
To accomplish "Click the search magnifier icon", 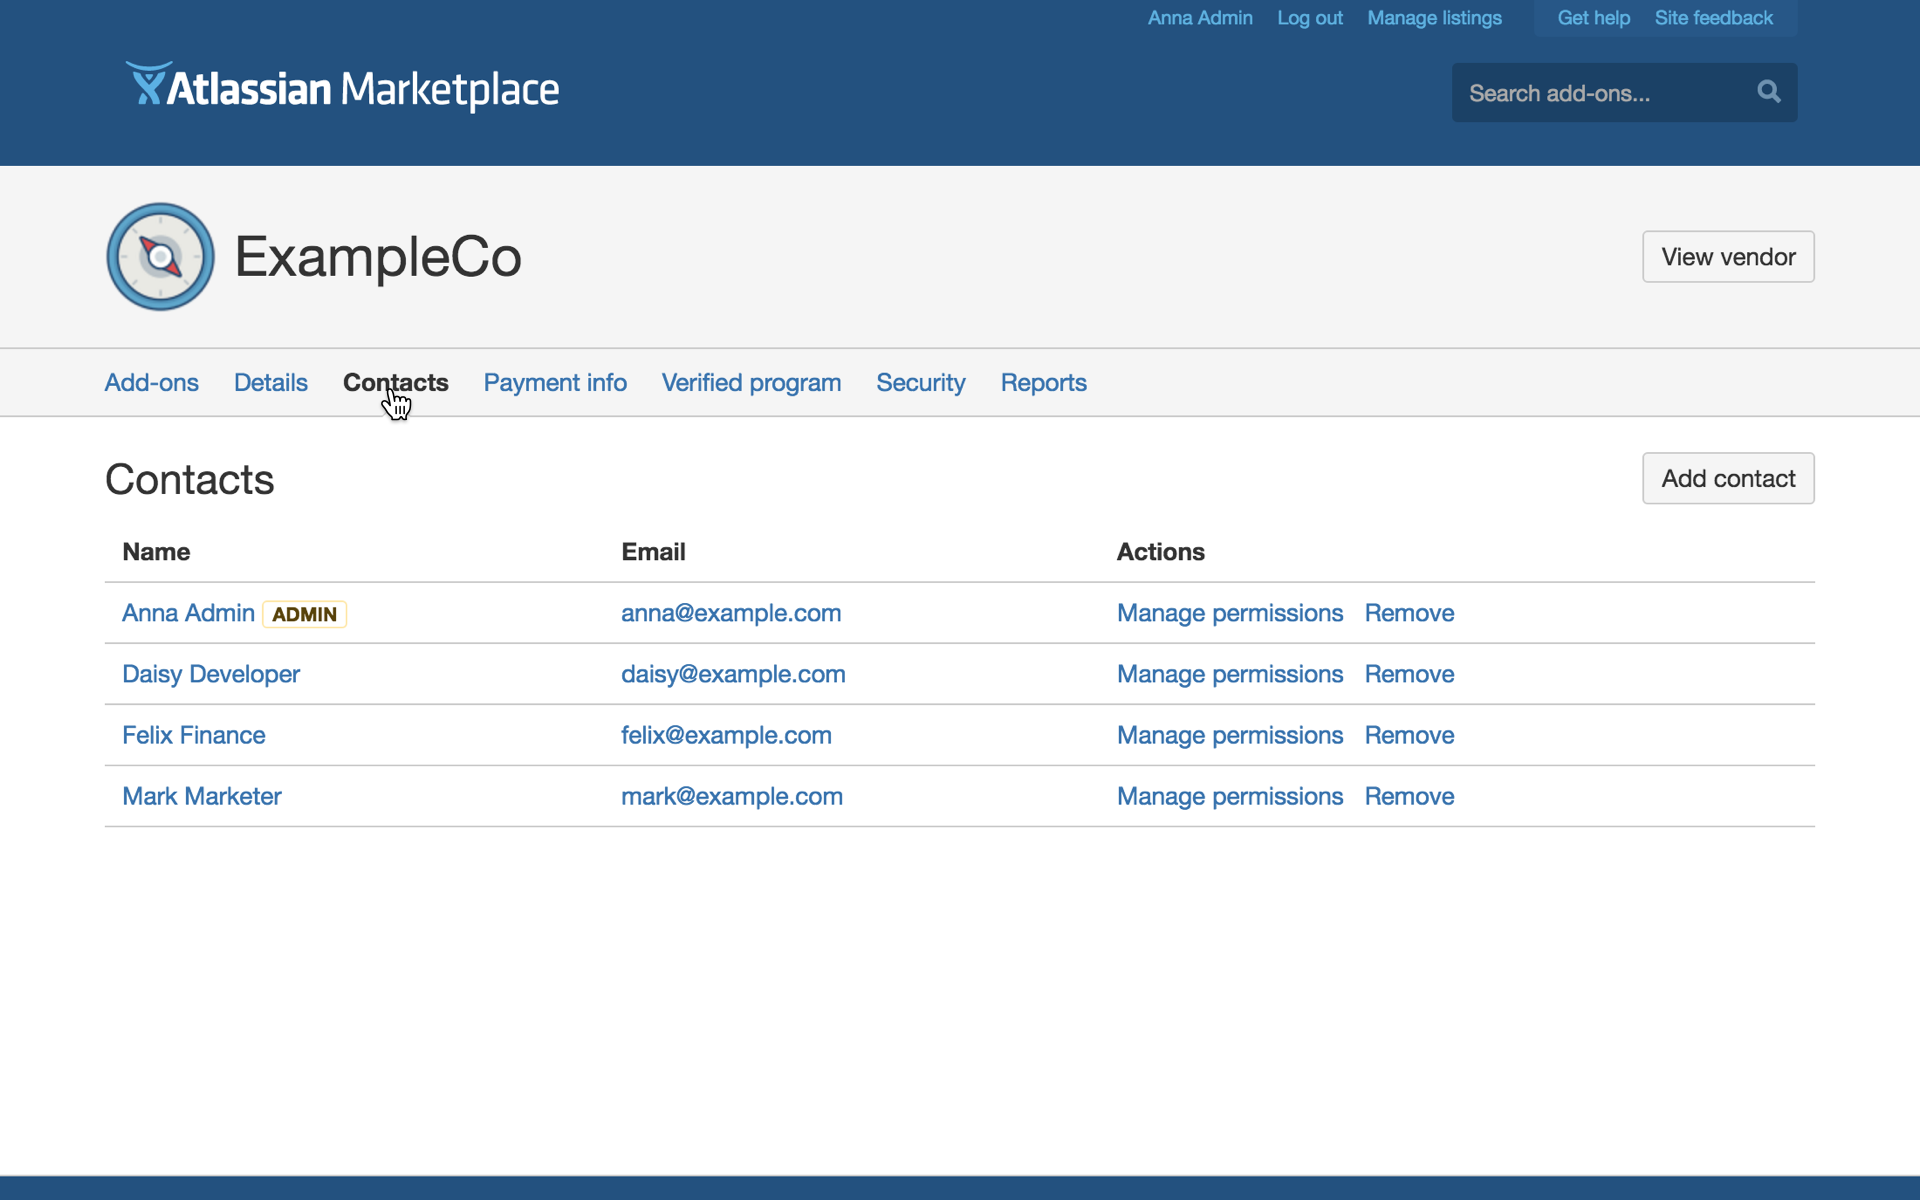I will pos(1768,92).
